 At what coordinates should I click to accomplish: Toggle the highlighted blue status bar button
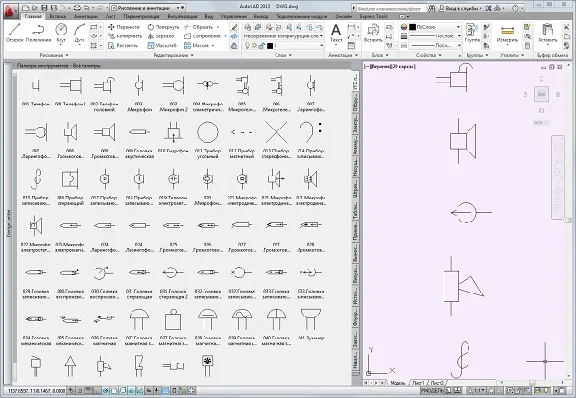[166, 390]
